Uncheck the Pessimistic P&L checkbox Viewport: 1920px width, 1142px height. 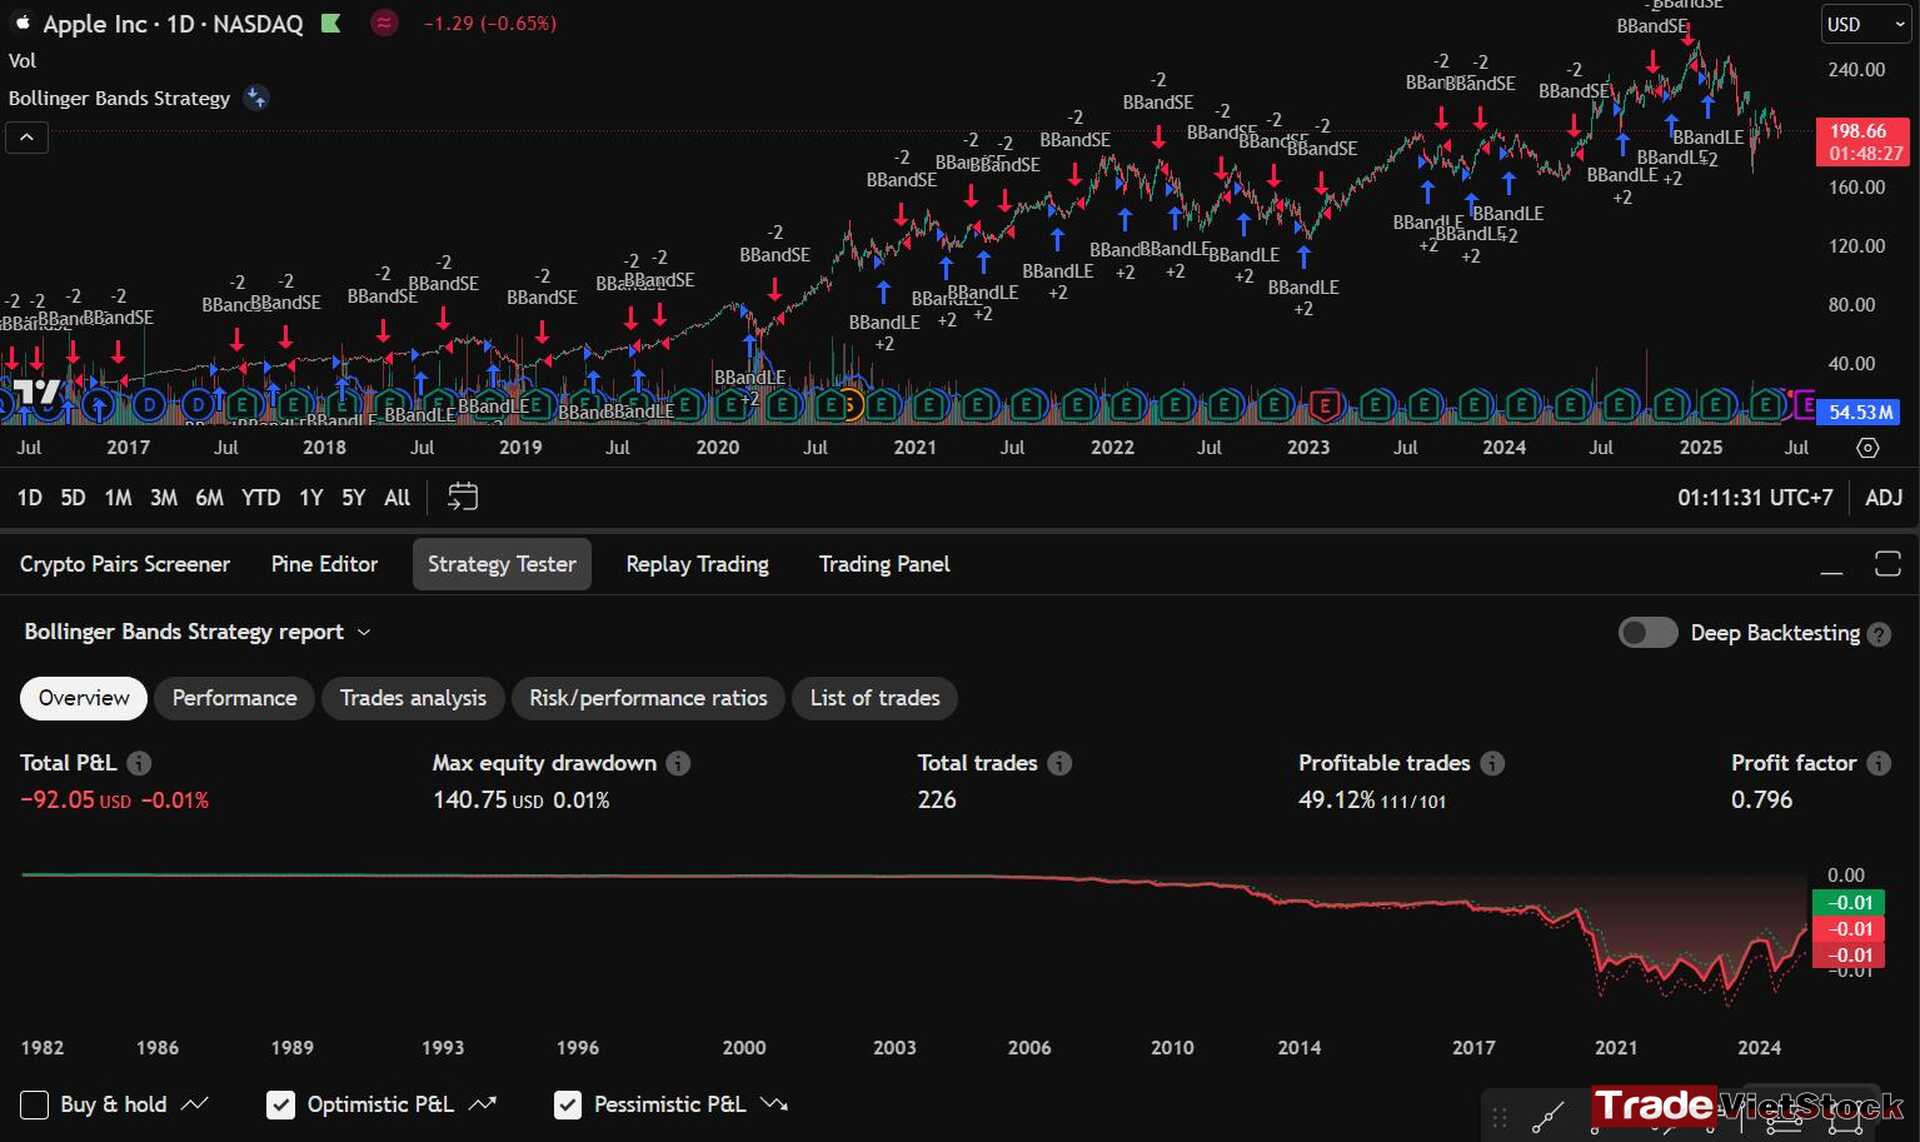point(568,1105)
